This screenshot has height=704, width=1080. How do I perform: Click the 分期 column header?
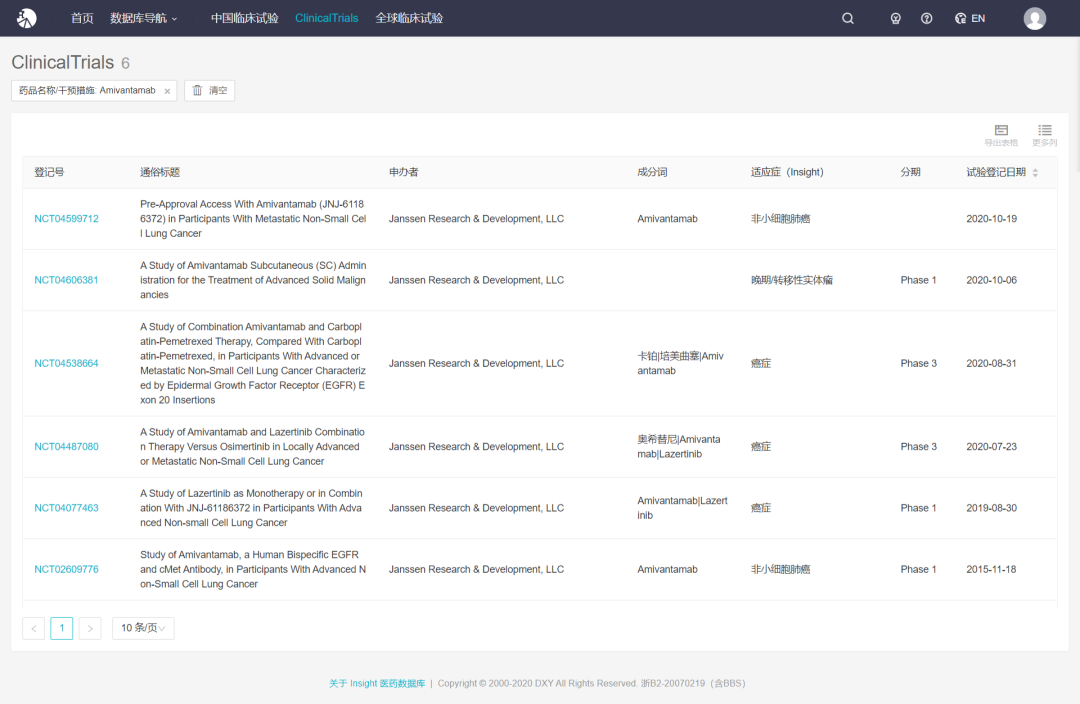(911, 172)
